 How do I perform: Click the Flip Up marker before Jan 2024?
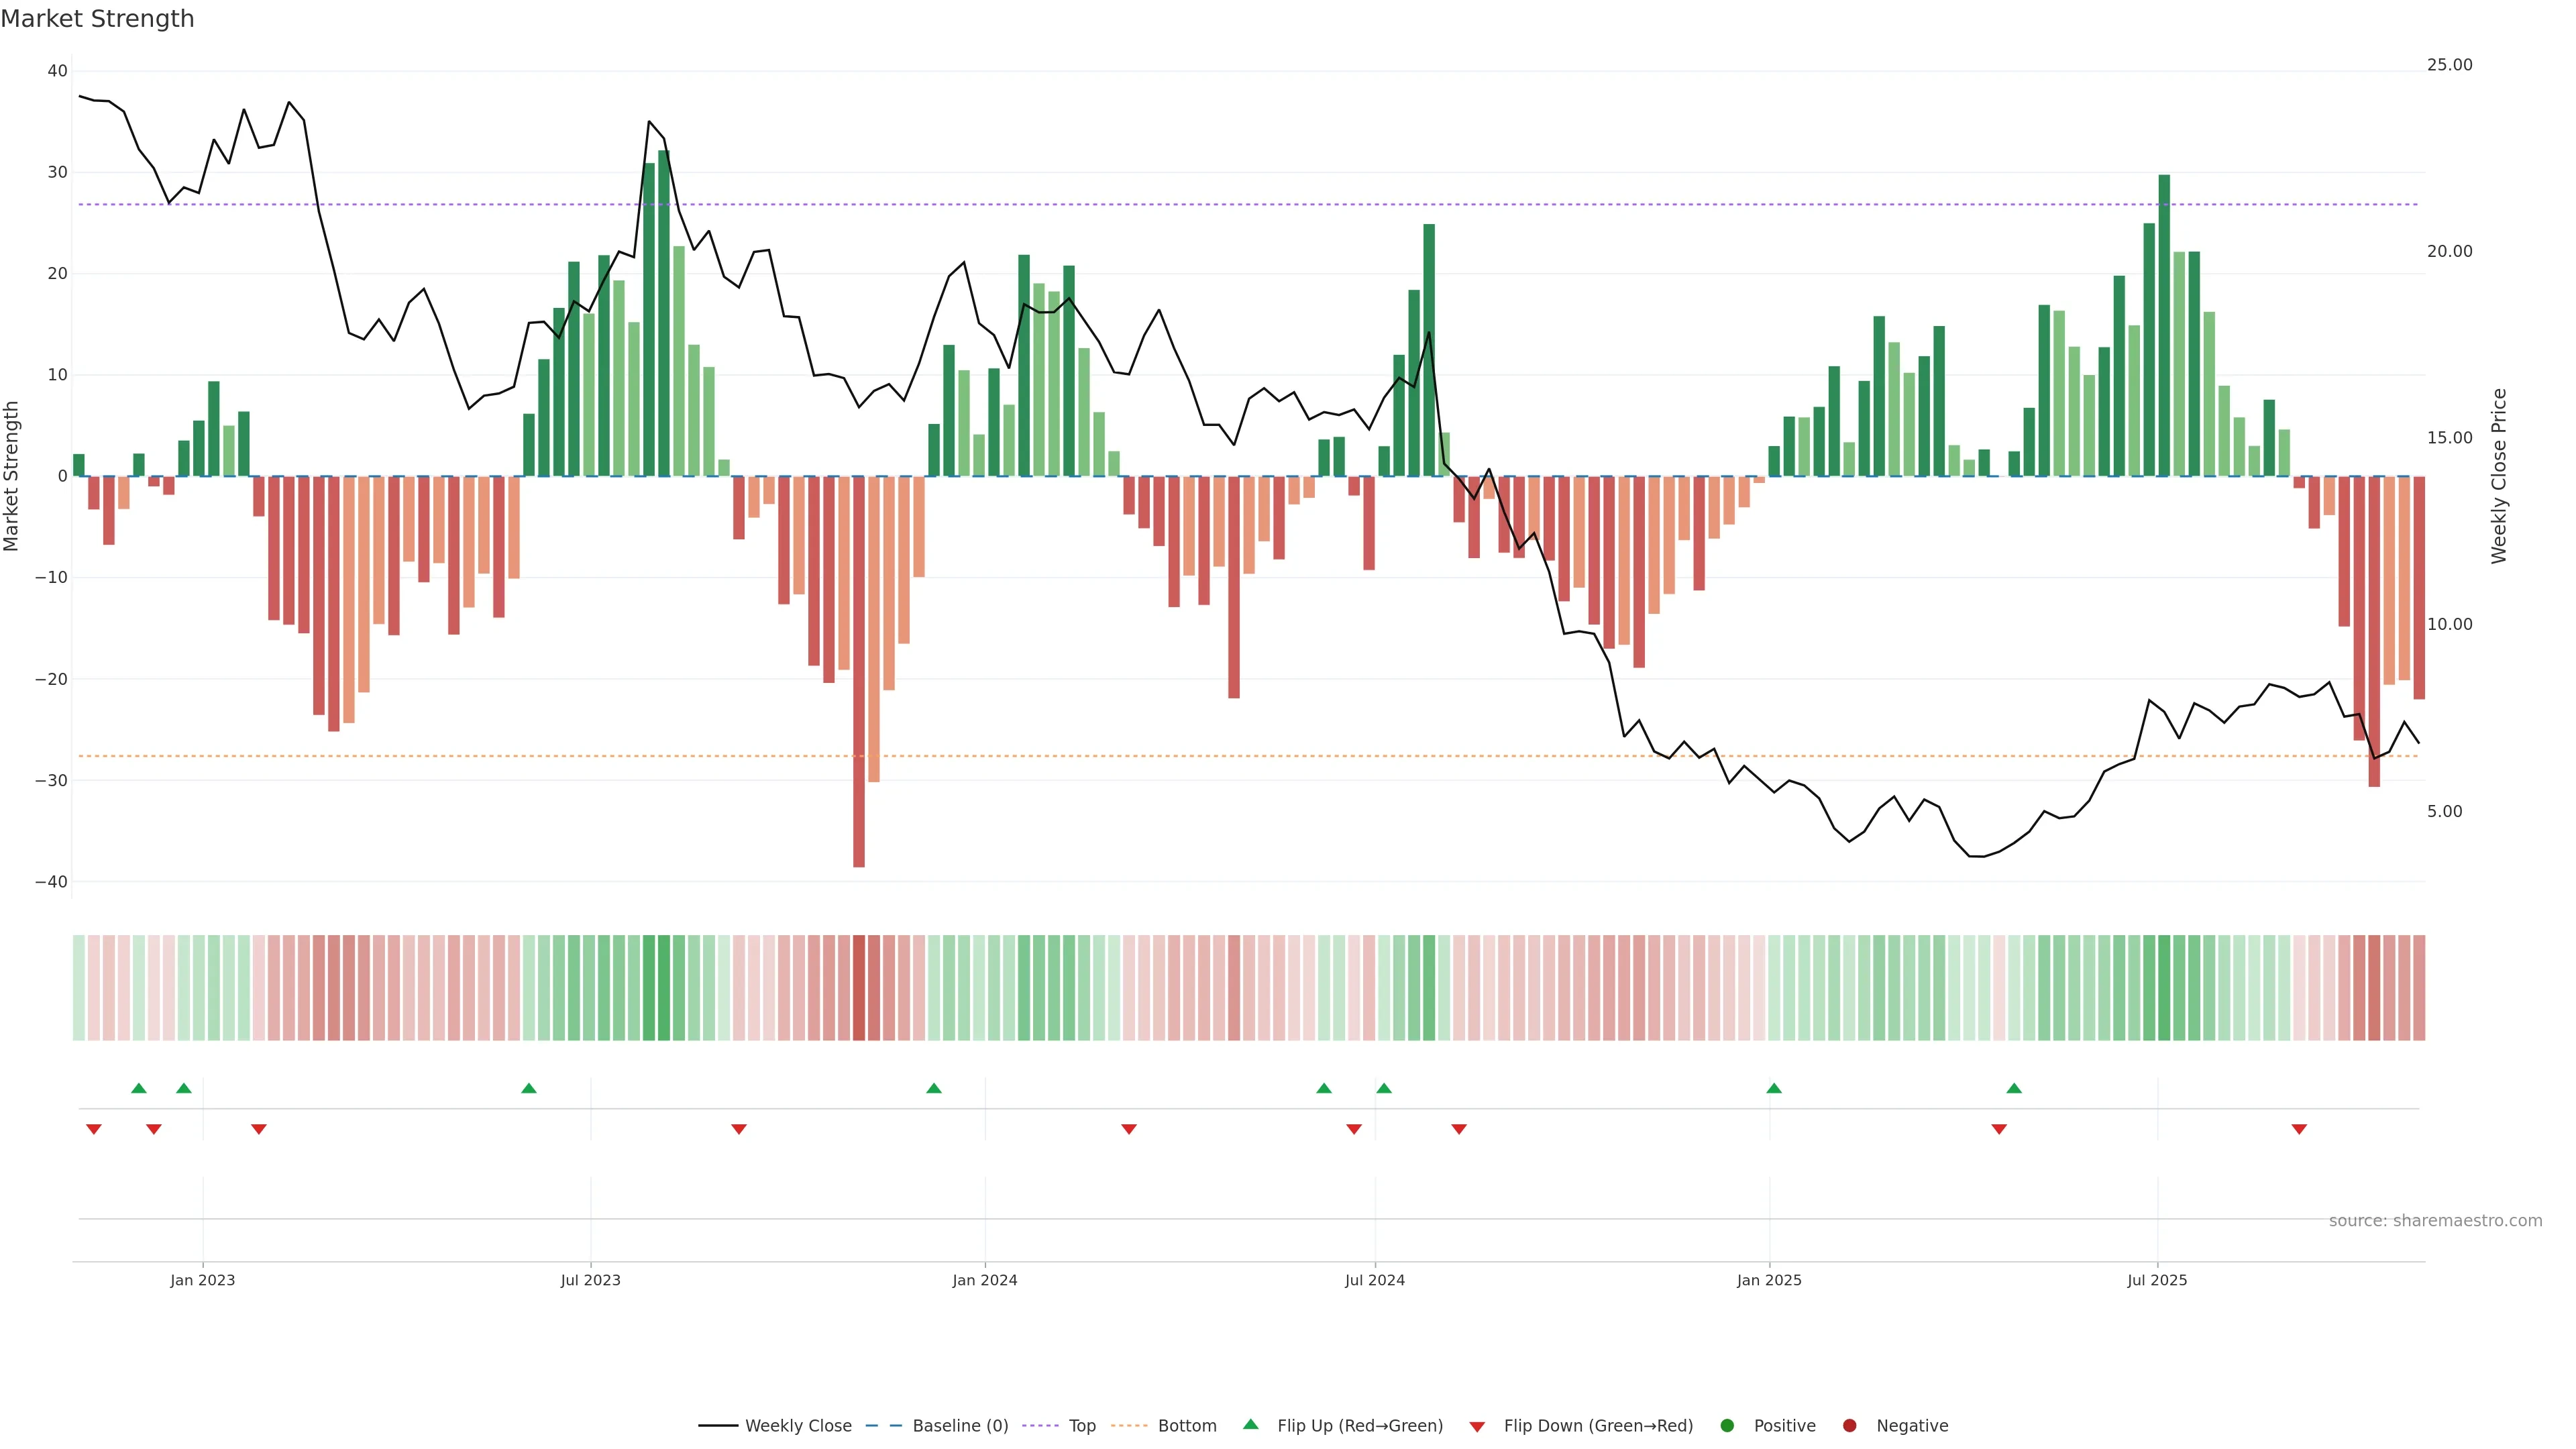point(934,1088)
